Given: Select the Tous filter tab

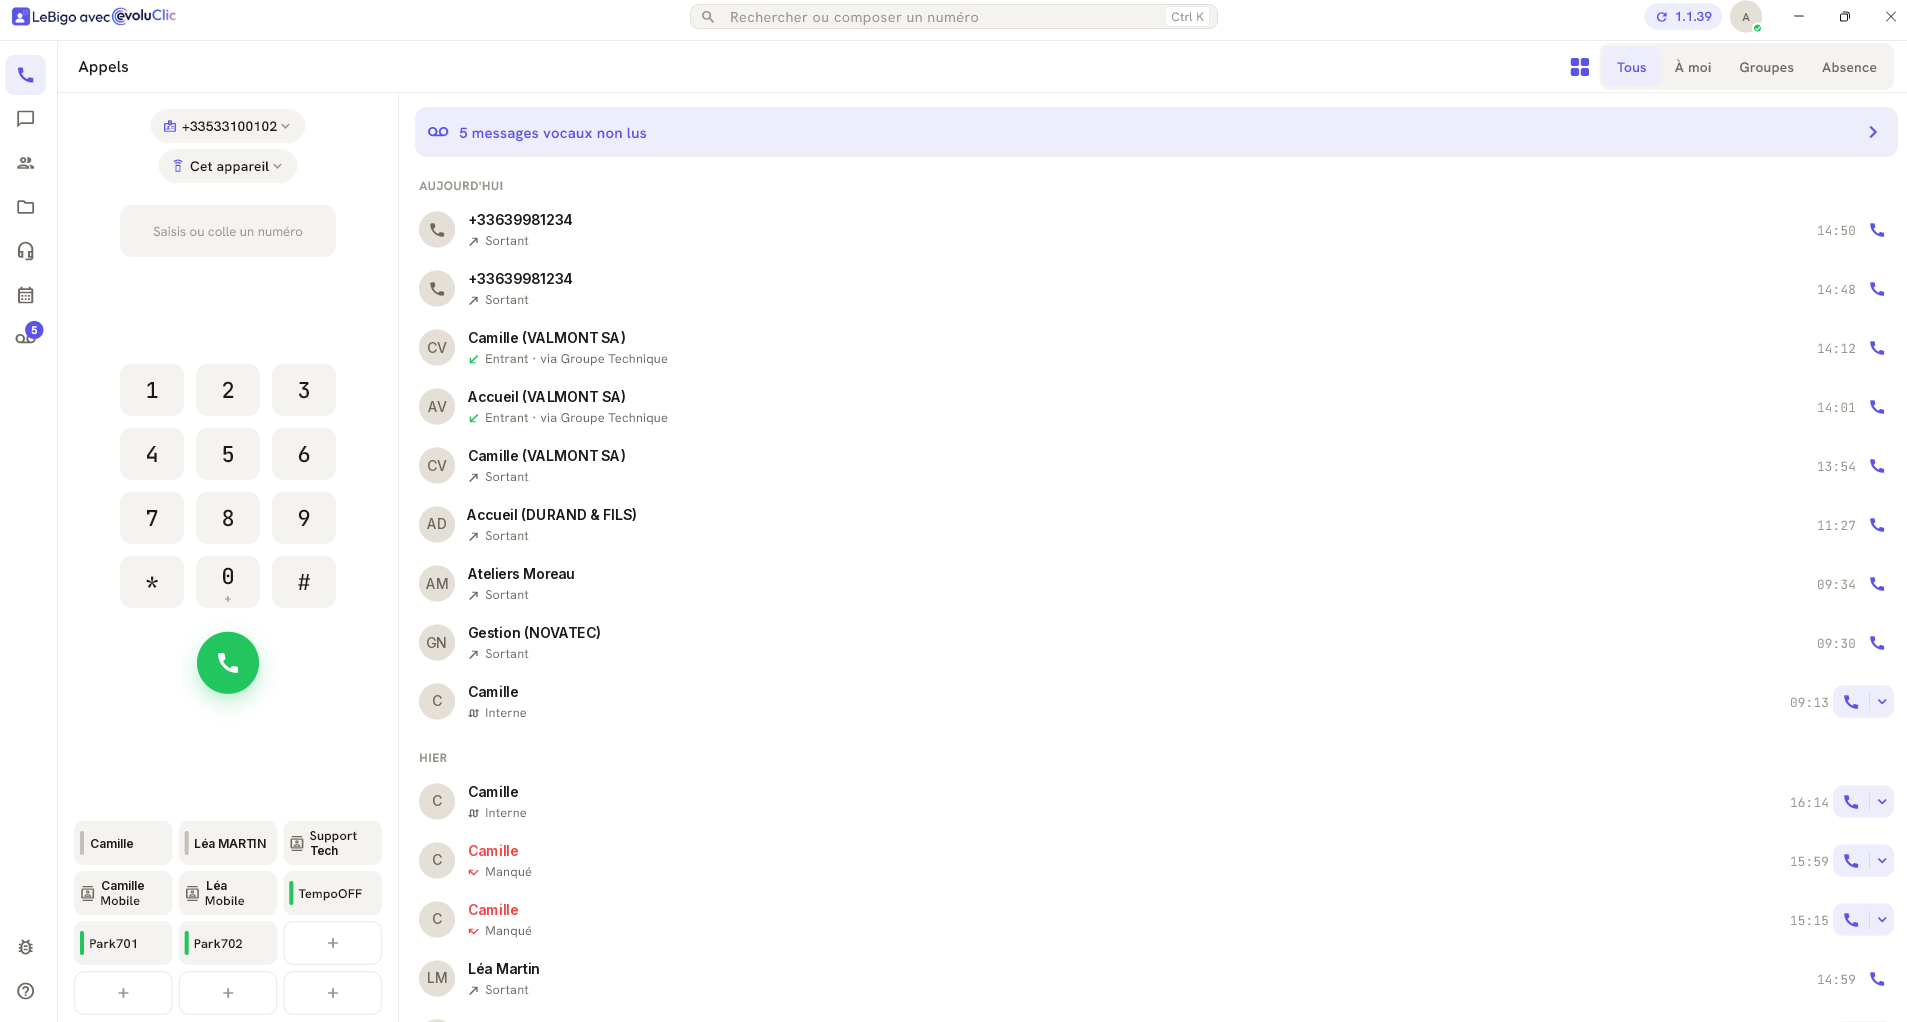Looking at the screenshot, I should coord(1631,67).
